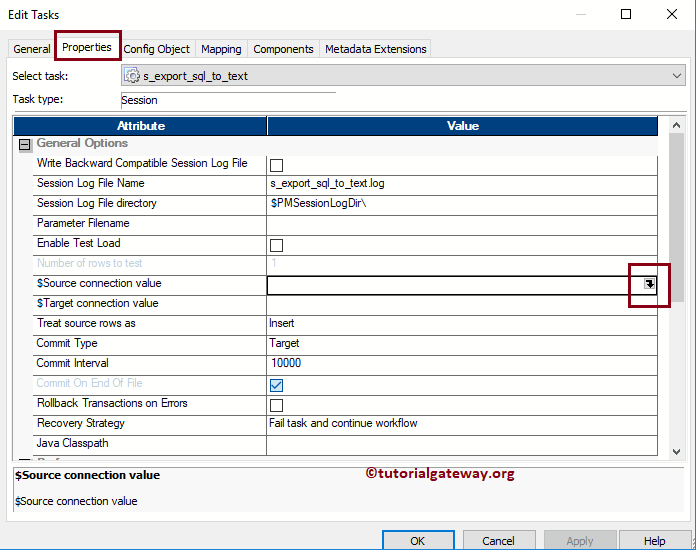Click the Java Classpath value cell
The image size is (696, 550).
click(x=462, y=445)
